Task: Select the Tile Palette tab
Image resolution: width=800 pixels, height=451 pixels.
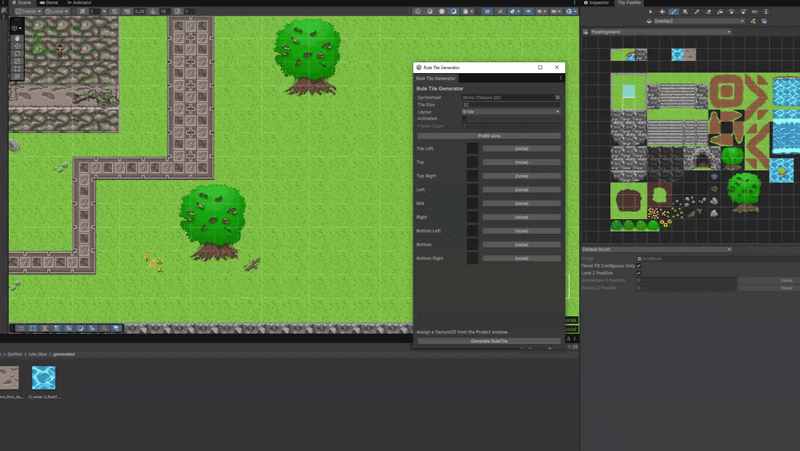Action: click(629, 3)
